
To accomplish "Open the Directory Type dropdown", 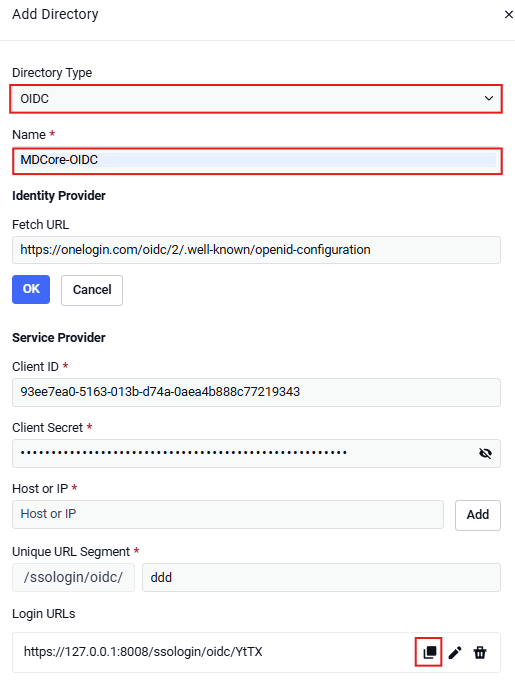I will pos(256,99).
